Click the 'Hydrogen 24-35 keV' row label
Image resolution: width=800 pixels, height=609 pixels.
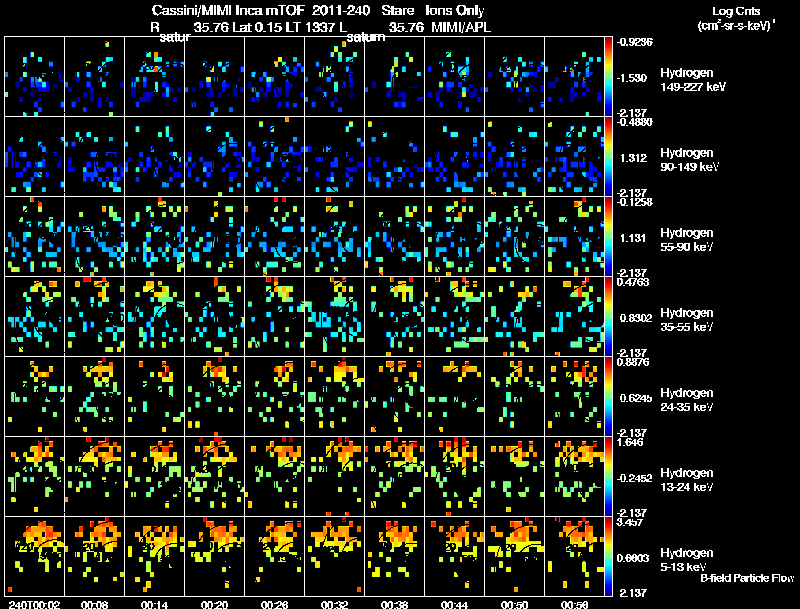(687, 400)
